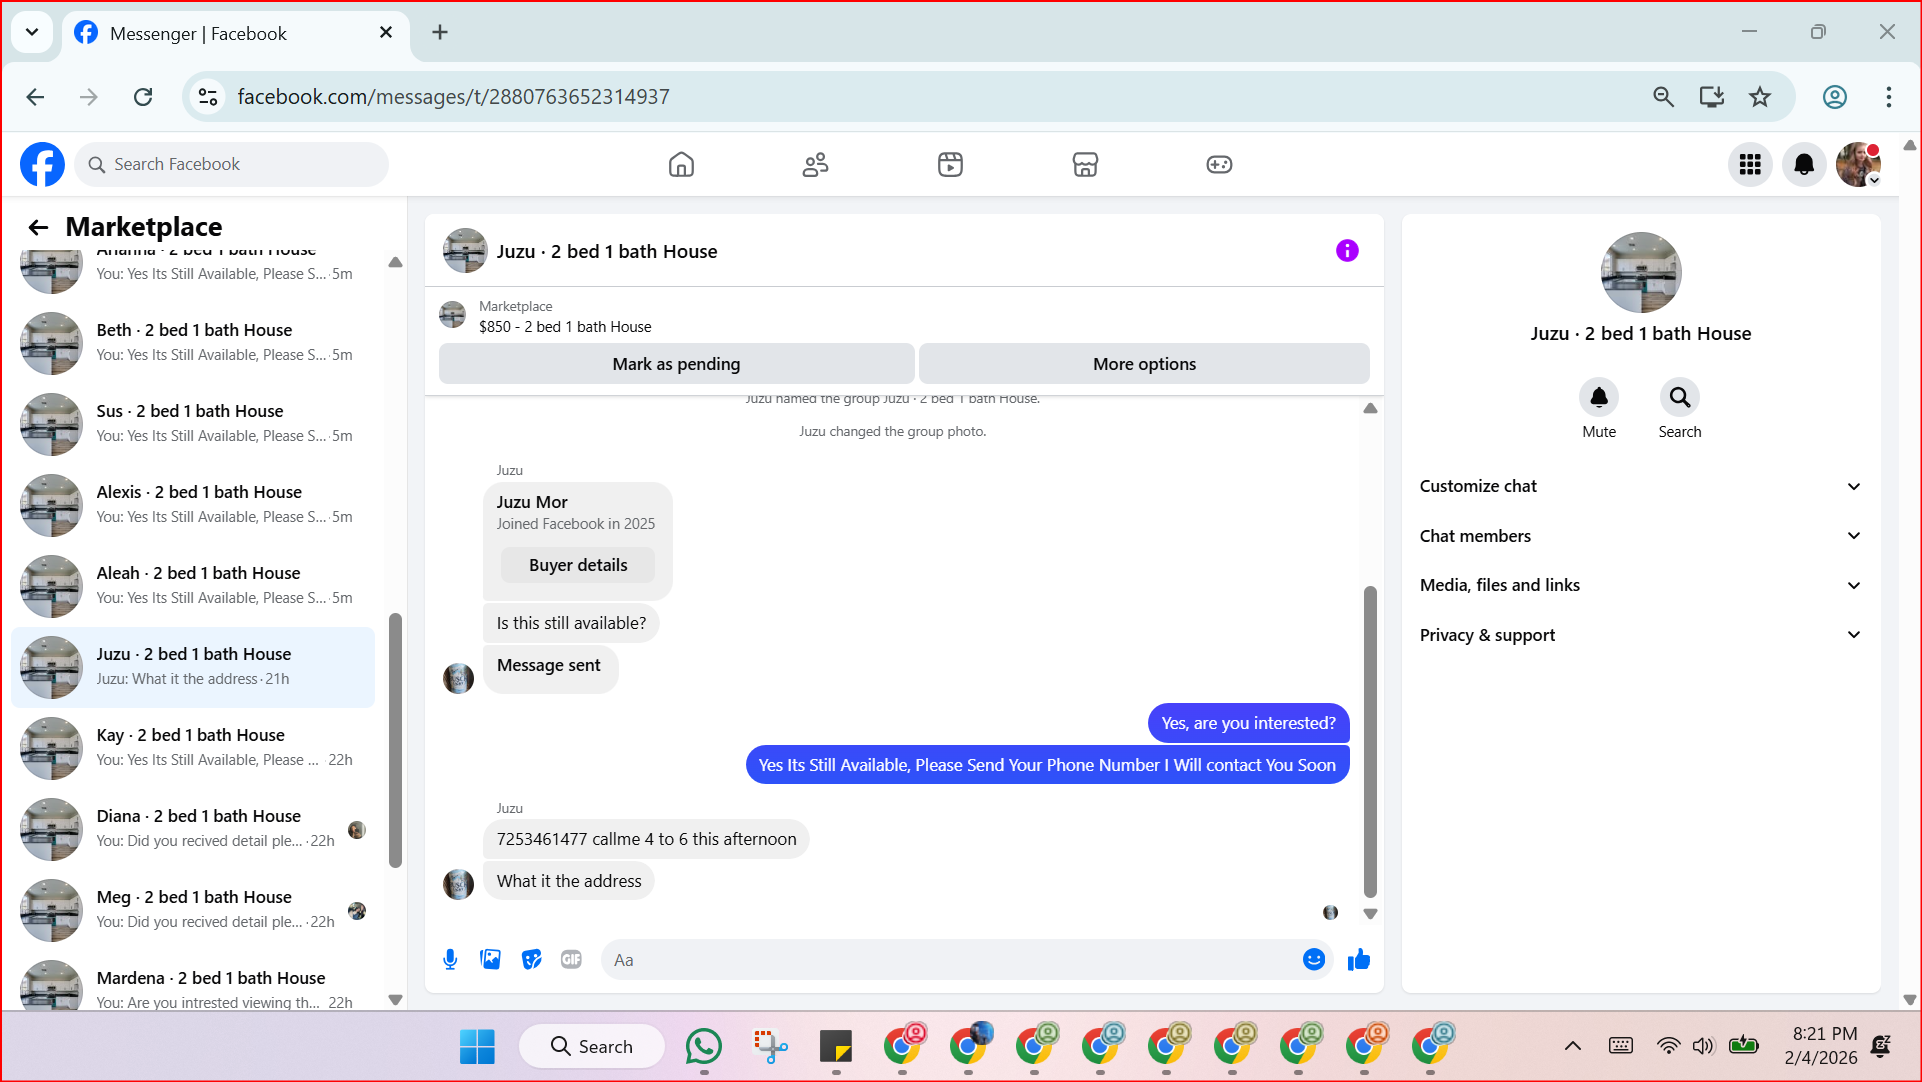This screenshot has height=1082, width=1922.
Task: Send a thumbs-up like
Action: pos(1358,960)
